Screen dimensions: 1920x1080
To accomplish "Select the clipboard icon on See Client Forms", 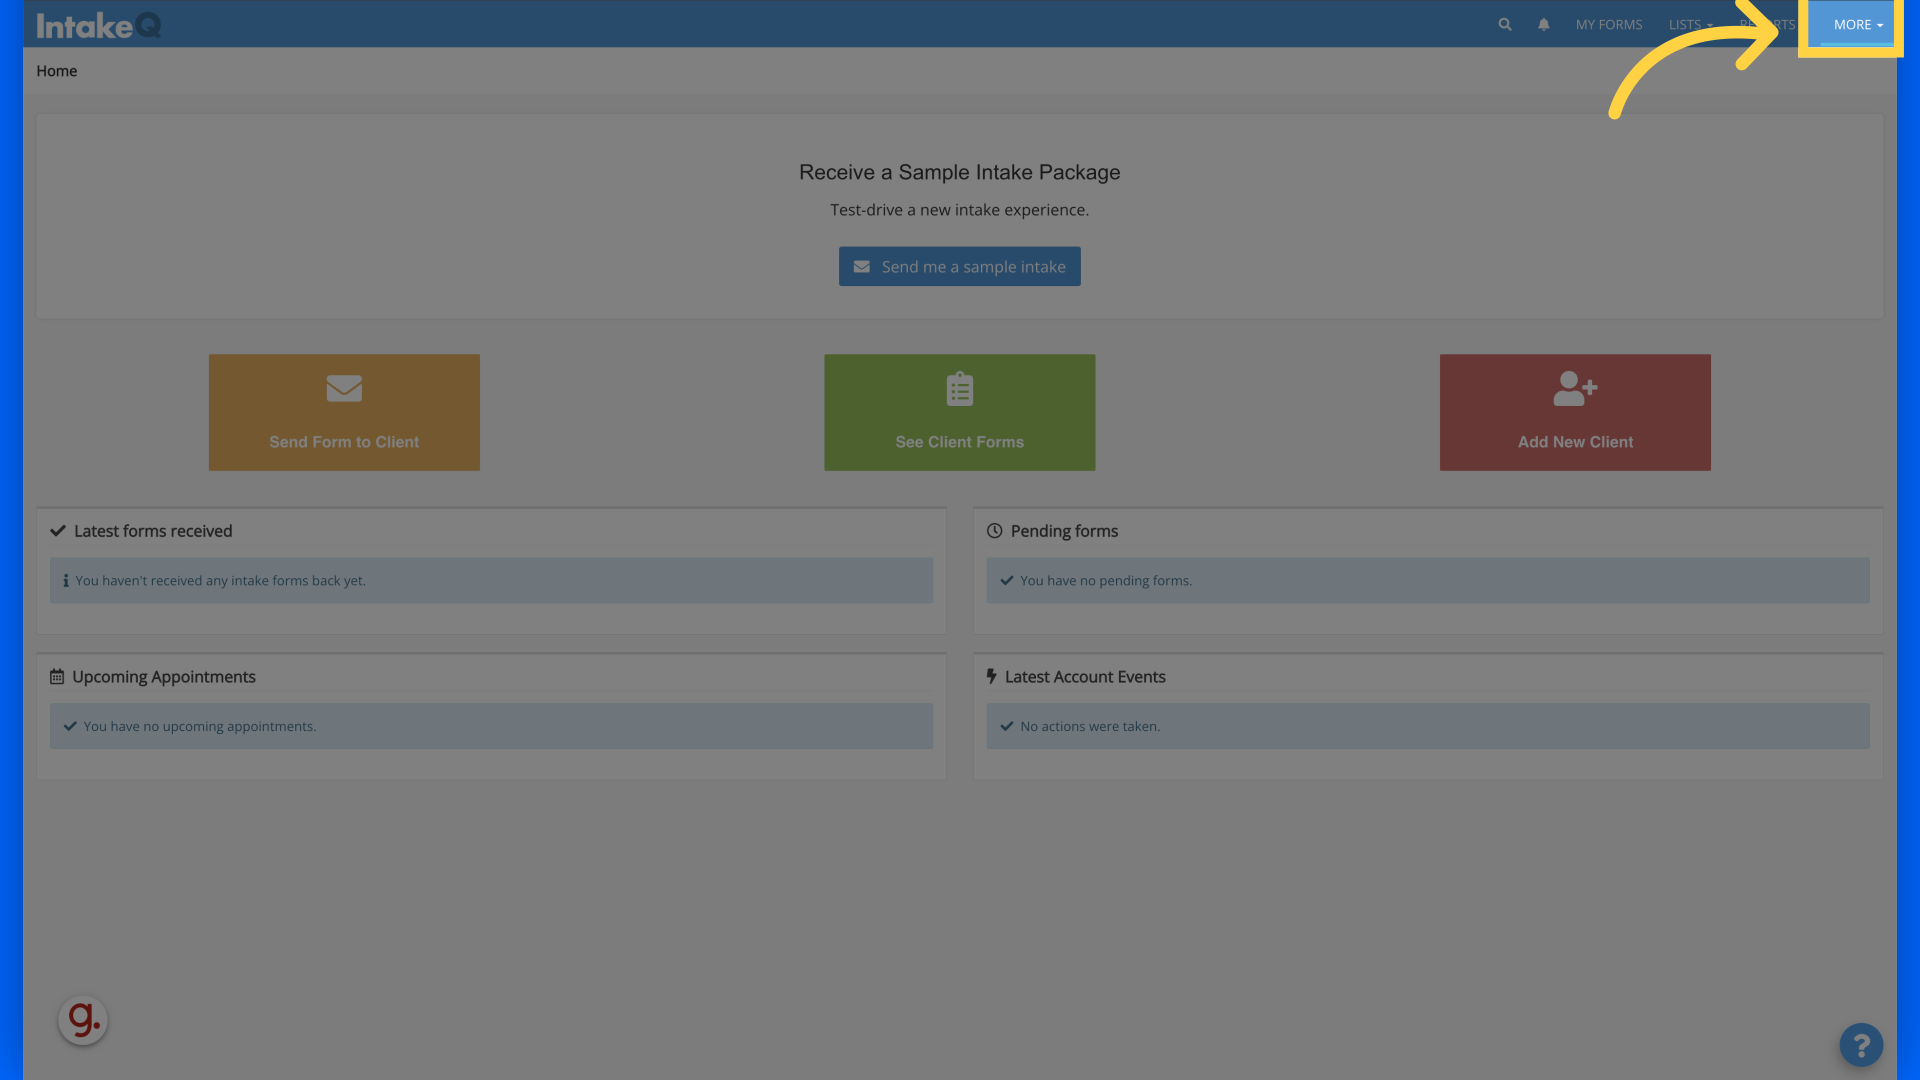I will [x=959, y=389].
